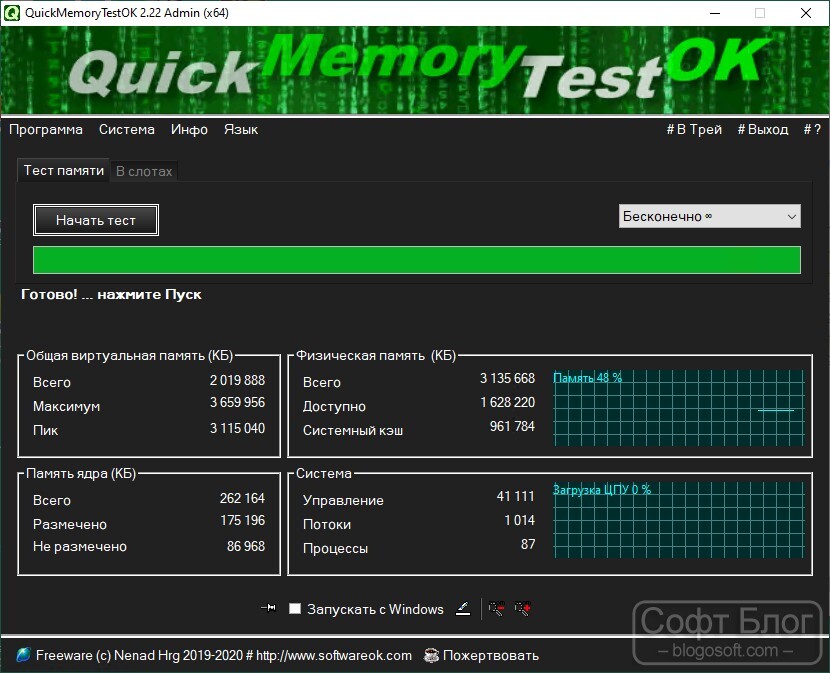Click the Максимум label
This screenshot has height=673, width=830.
pyautogui.click(x=66, y=407)
